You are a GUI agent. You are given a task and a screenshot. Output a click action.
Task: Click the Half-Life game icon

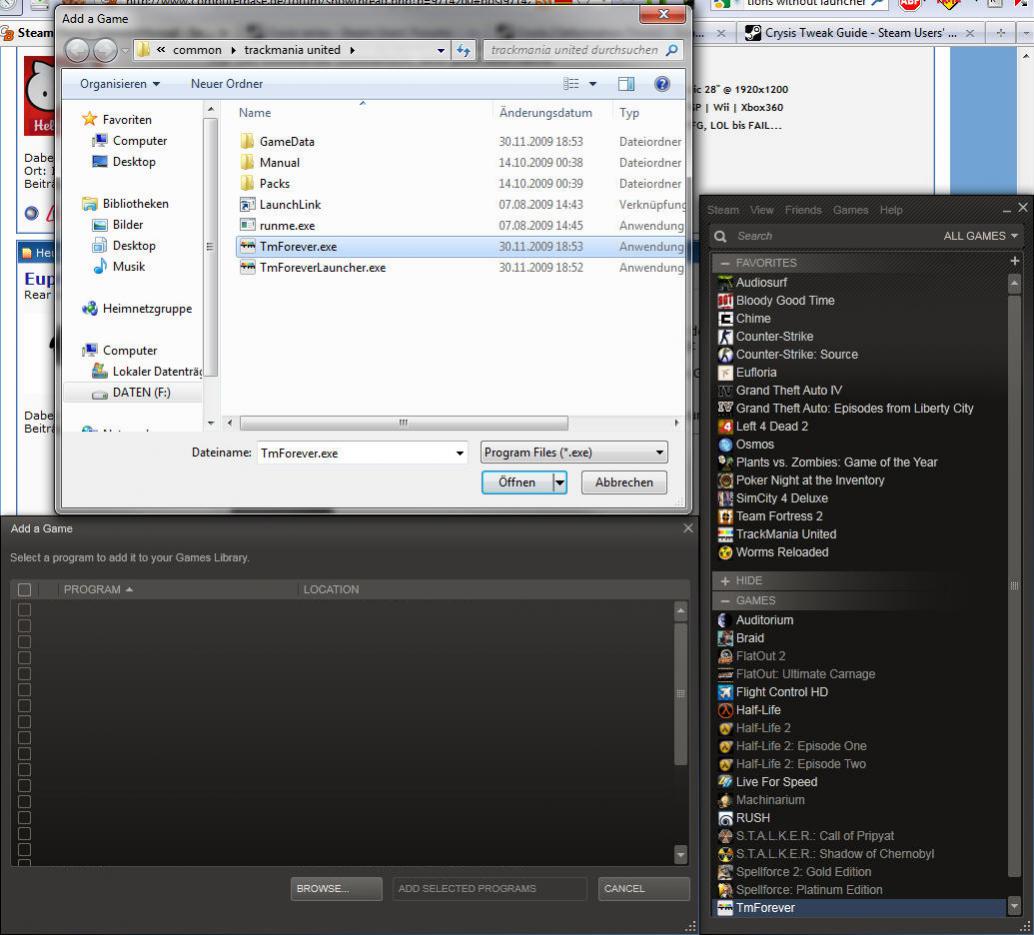click(725, 710)
